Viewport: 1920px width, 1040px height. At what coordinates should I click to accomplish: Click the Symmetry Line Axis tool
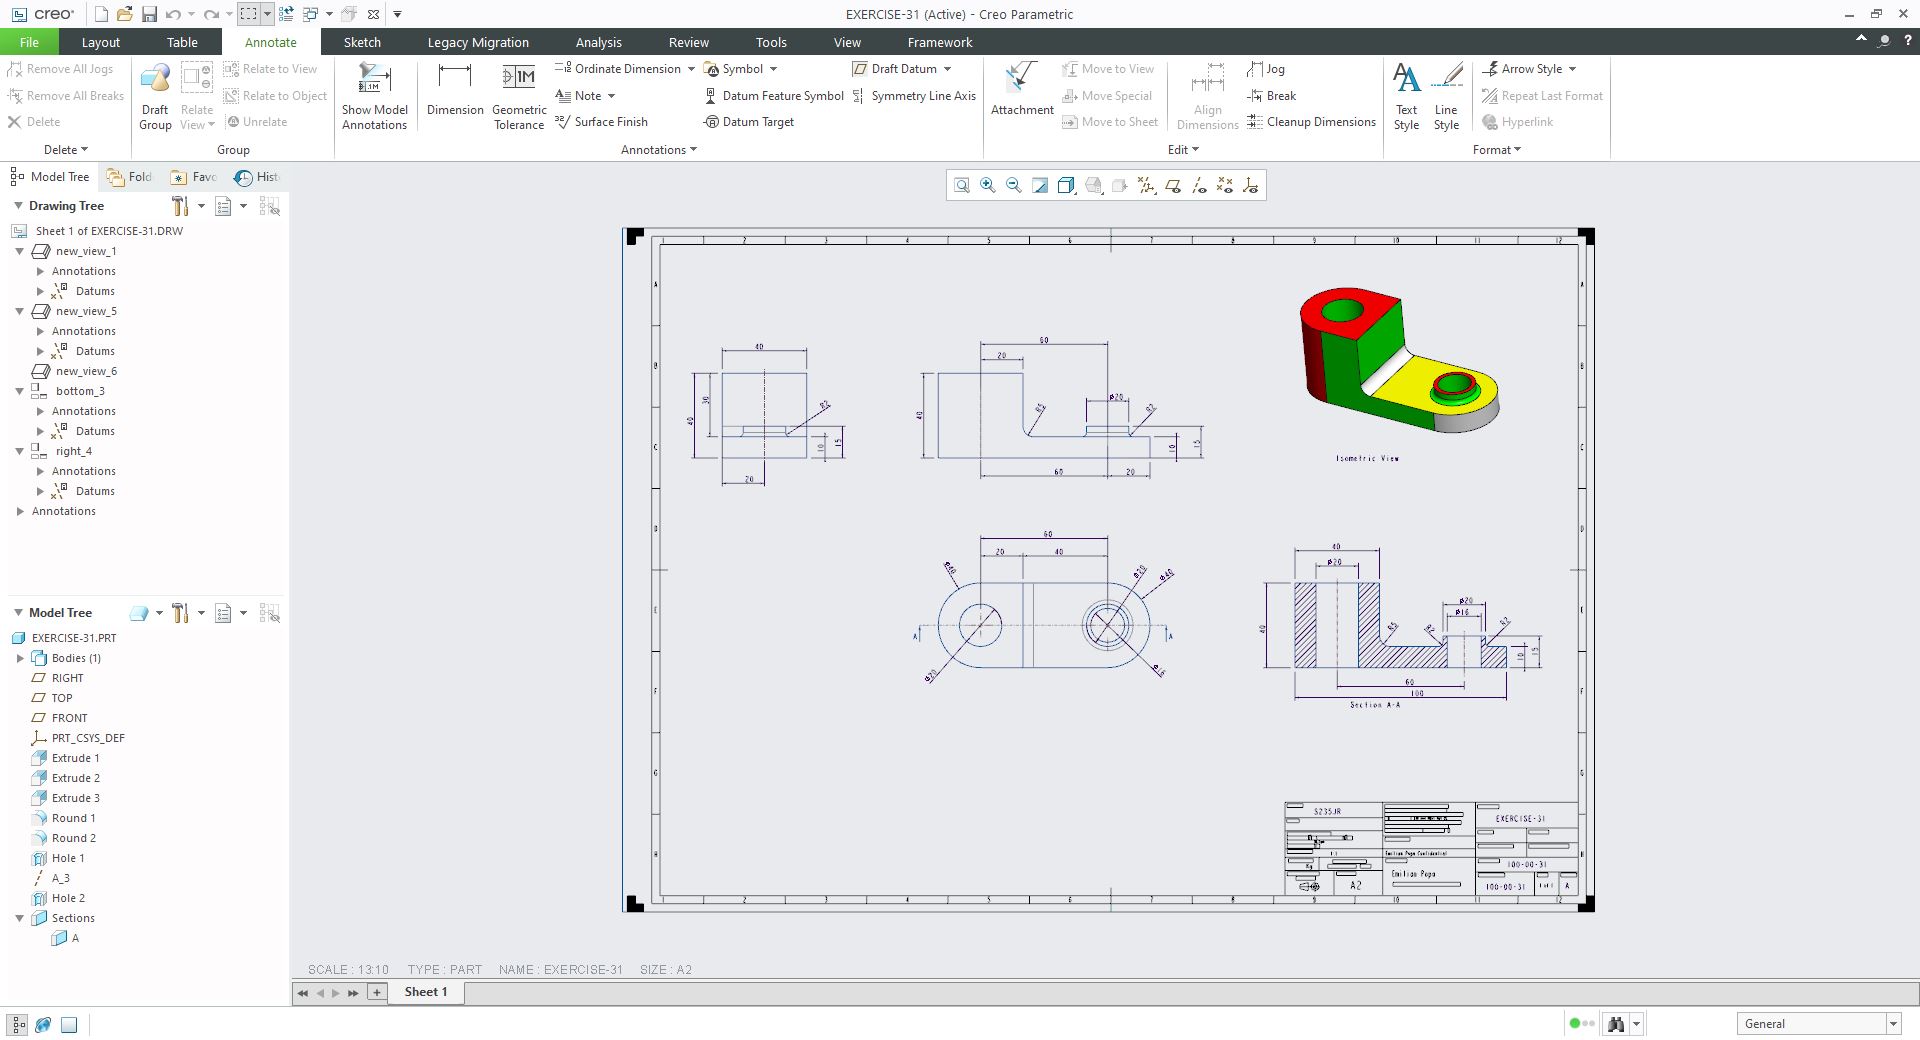(914, 96)
